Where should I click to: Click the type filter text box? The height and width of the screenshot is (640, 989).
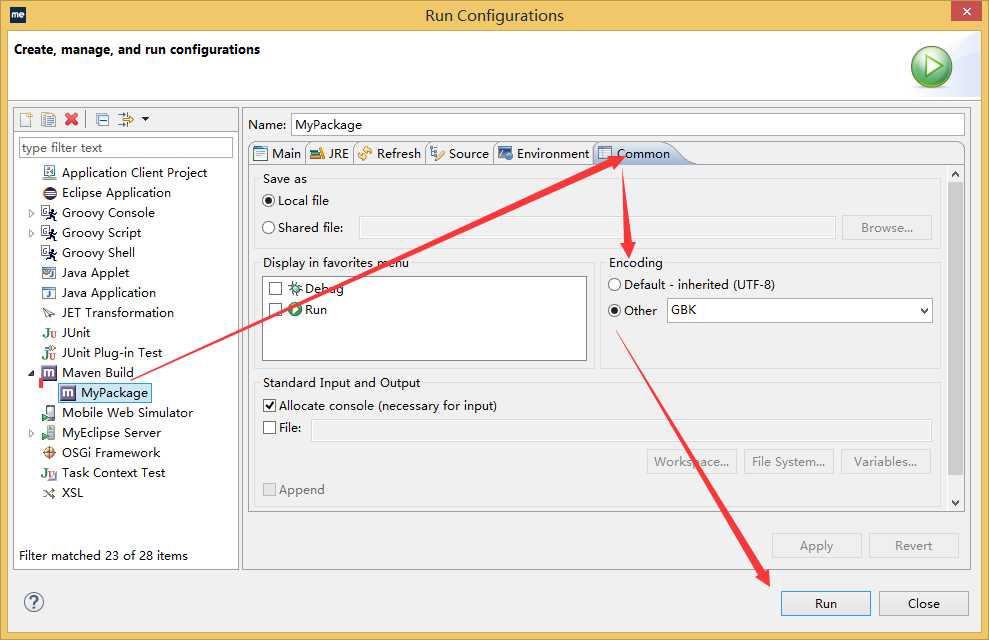point(126,148)
